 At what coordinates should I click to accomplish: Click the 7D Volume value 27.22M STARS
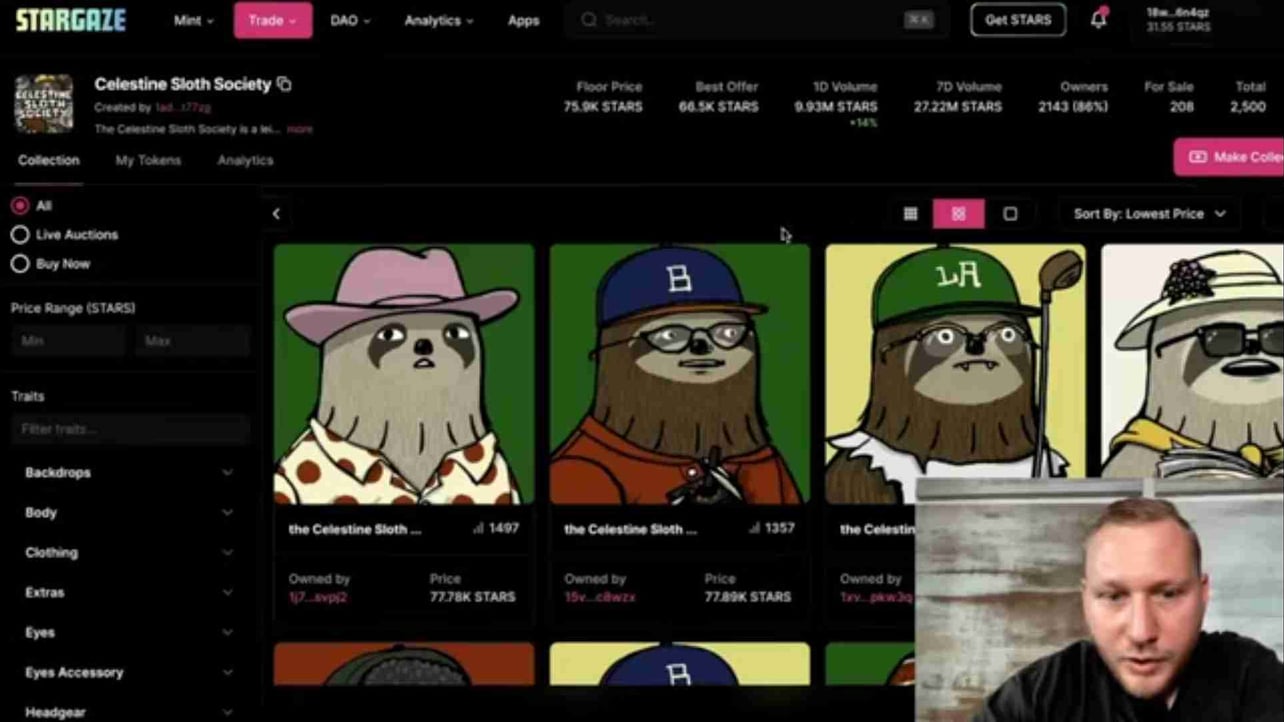click(959, 107)
